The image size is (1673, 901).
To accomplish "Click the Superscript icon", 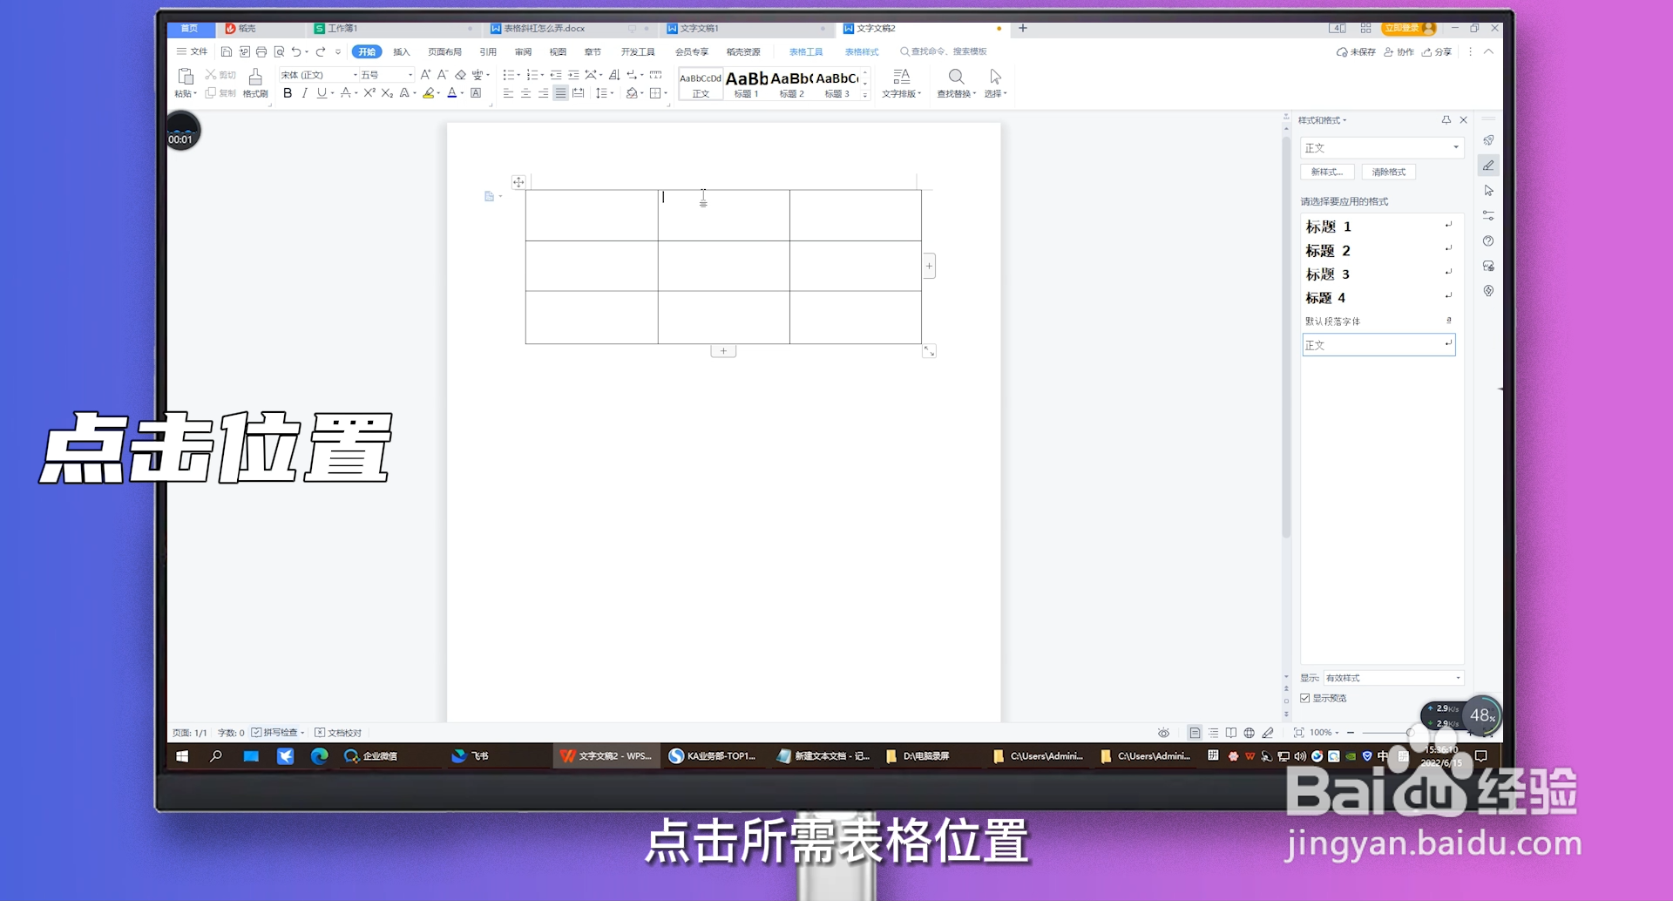I will click(x=369, y=93).
